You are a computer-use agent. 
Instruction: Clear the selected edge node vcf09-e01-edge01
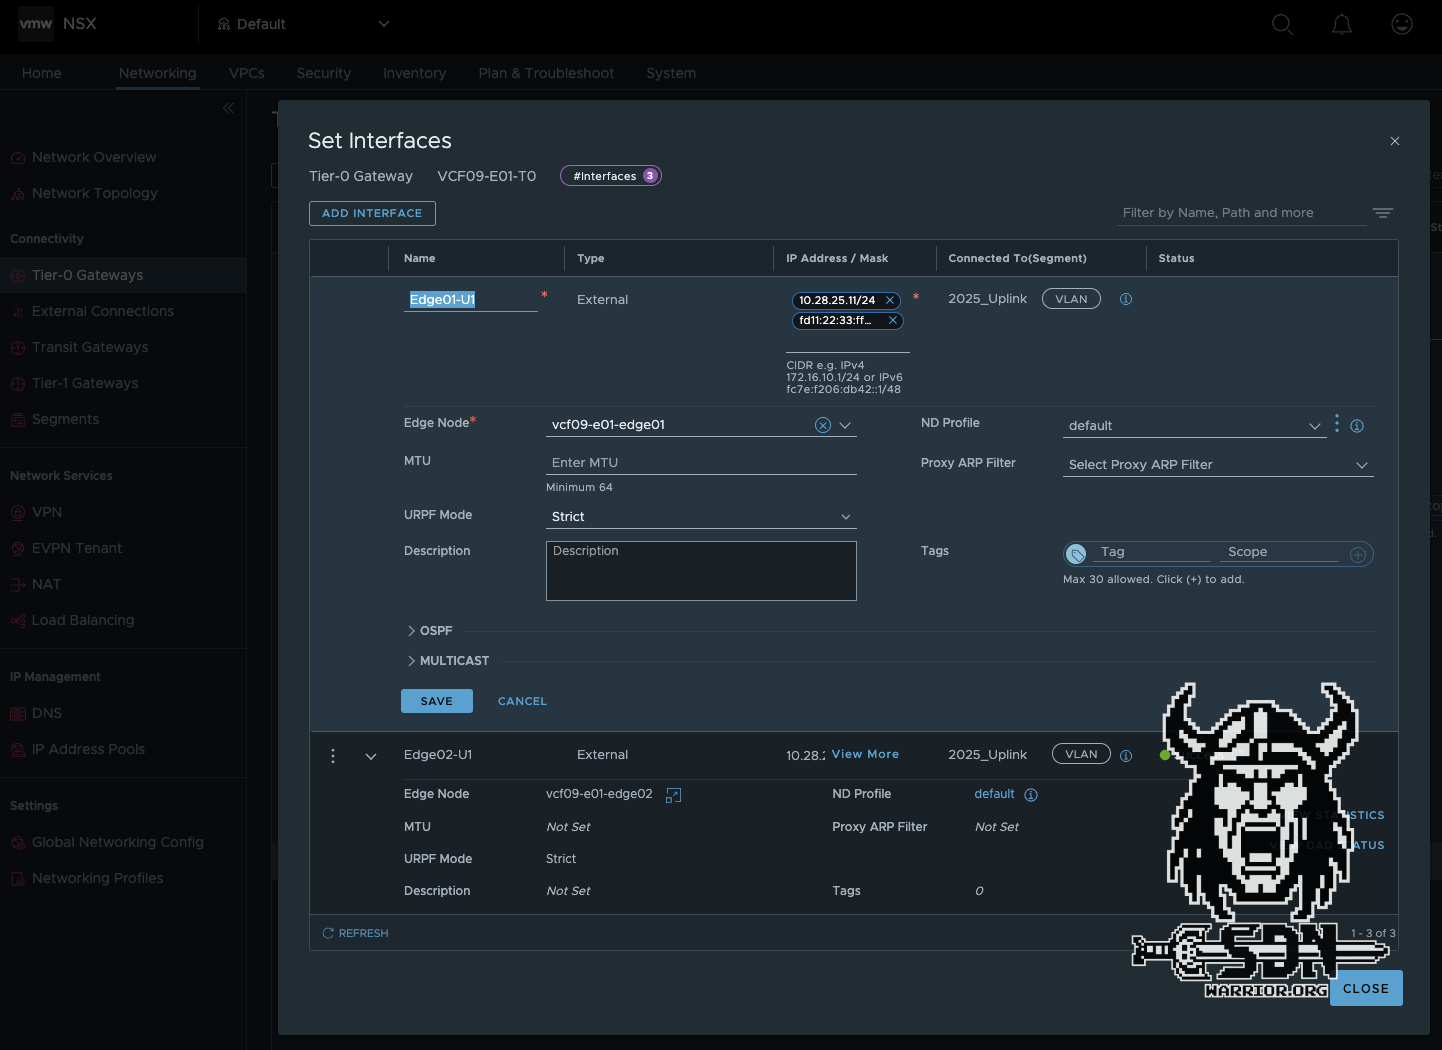[x=822, y=425]
